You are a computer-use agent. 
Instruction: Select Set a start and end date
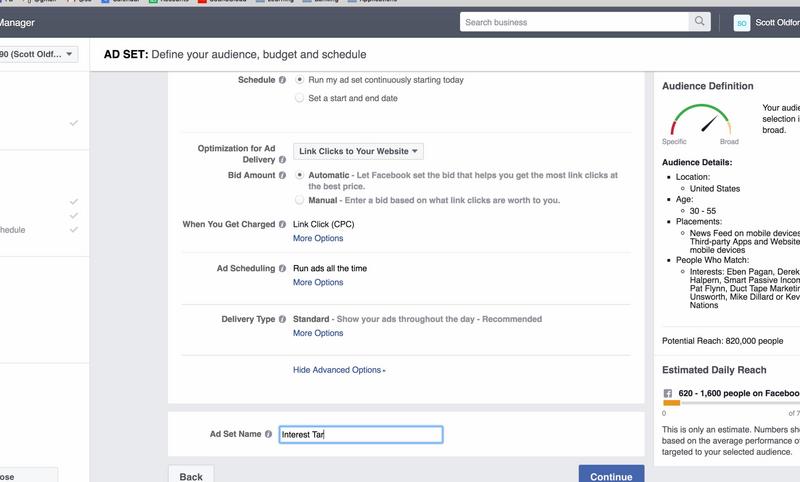tap(299, 98)
